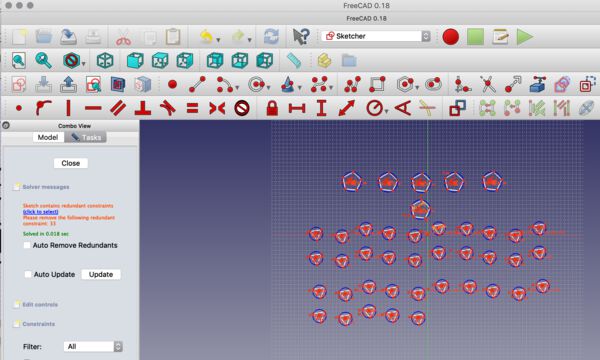Click the symmetry constraint icon
600x360 pixels.
coord(217,108)
